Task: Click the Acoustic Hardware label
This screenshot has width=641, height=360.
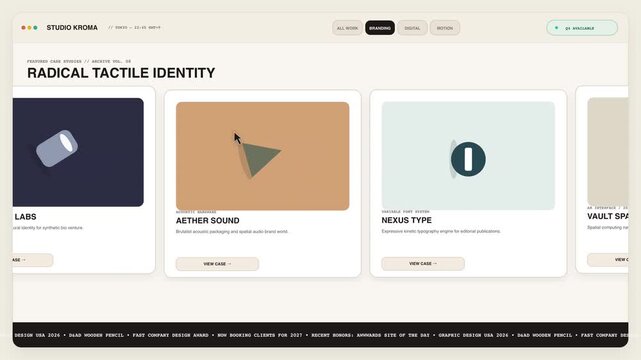Action: coord(196,212)
